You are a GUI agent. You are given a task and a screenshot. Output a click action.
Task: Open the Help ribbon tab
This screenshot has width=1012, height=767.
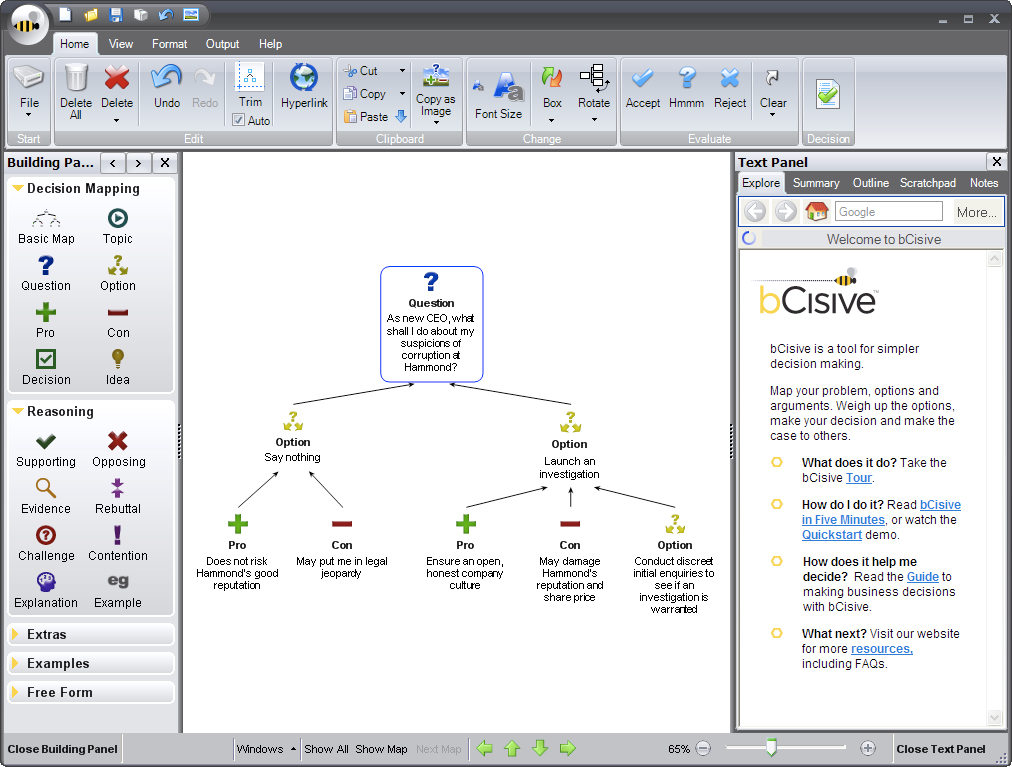270,44
